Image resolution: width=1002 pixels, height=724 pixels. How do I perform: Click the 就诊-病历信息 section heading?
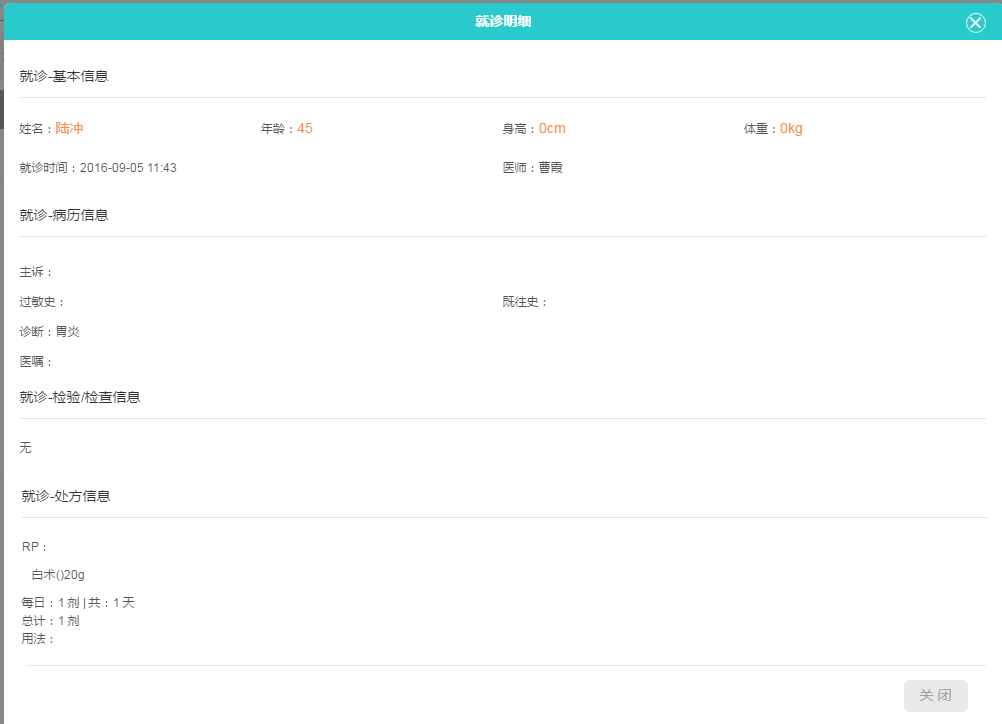tap(64, 215)
